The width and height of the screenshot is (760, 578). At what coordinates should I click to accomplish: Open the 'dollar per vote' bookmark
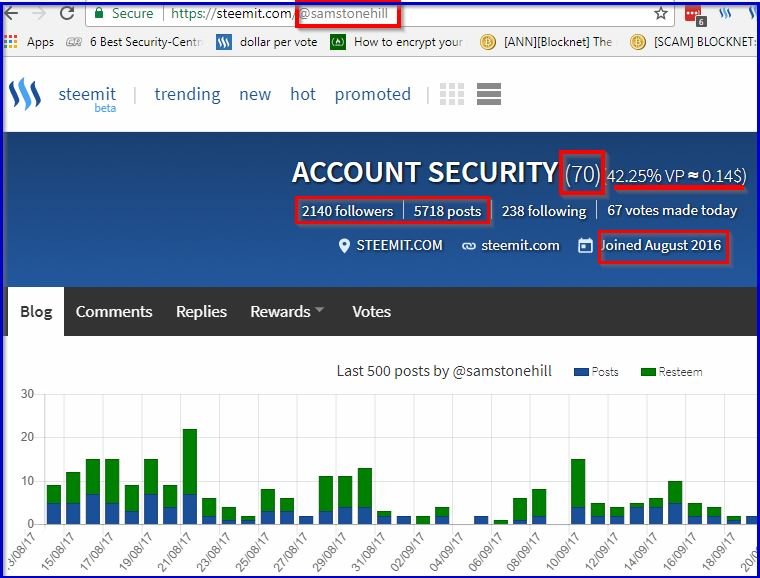(267, 42)
